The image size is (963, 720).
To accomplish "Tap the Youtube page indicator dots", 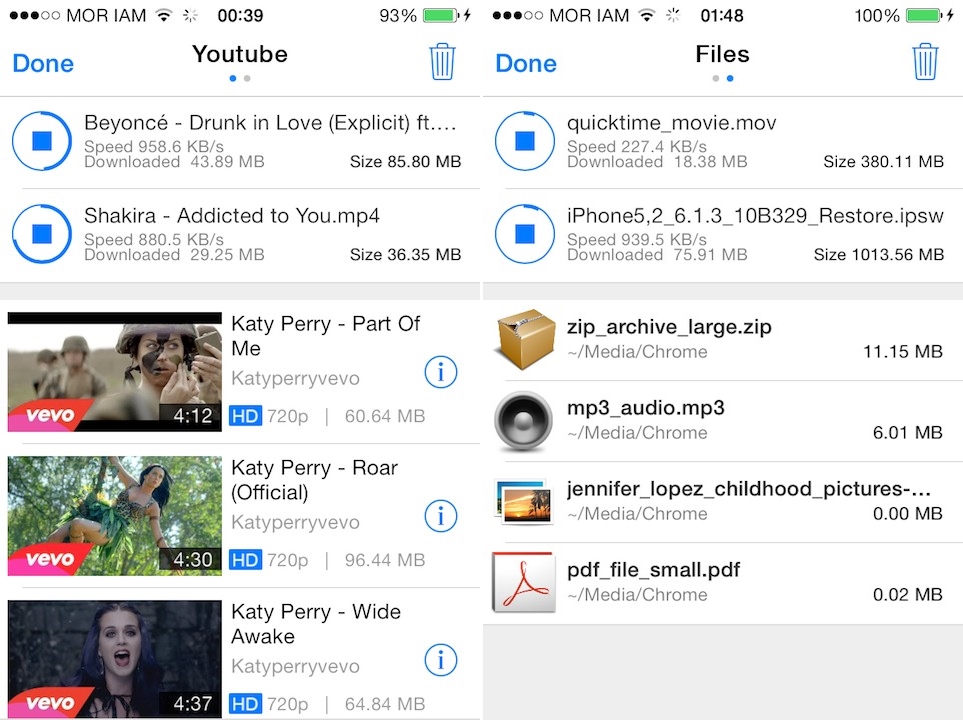I will [240, 79].
